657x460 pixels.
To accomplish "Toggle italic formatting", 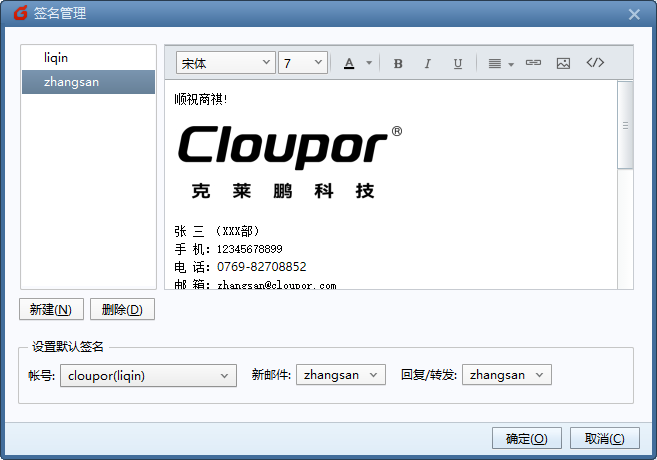I will coord(427,63).
